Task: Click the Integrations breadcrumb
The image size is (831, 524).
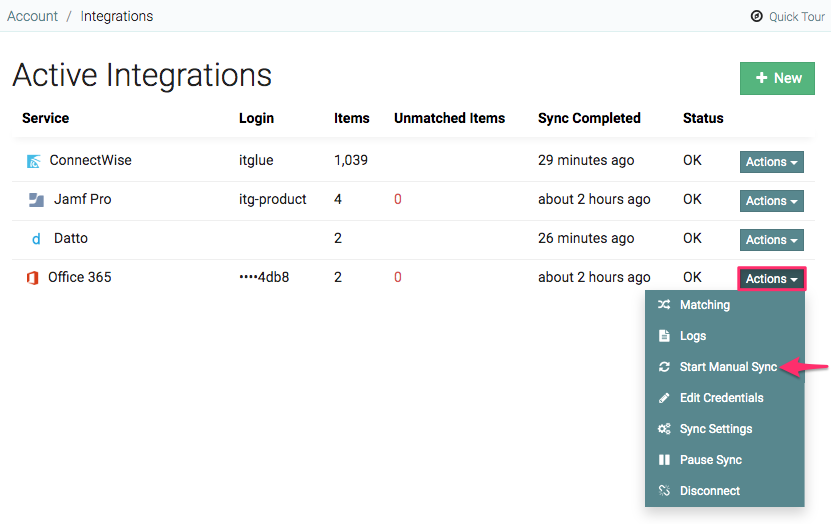Action: pyautogui.click(x=117, y=16)
